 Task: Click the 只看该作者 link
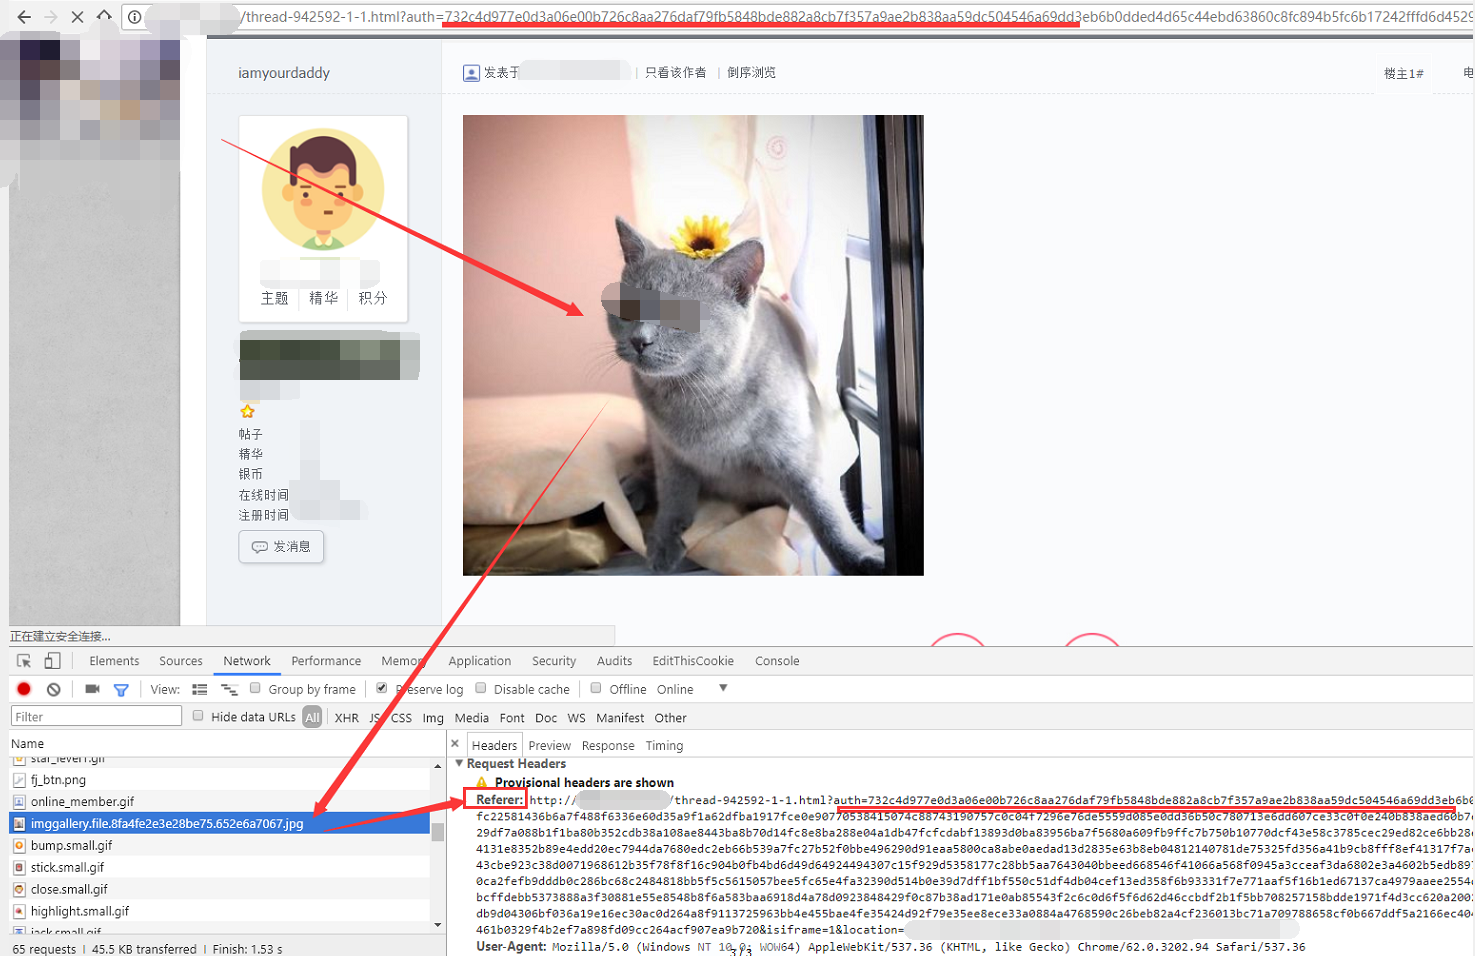point(675,73)
